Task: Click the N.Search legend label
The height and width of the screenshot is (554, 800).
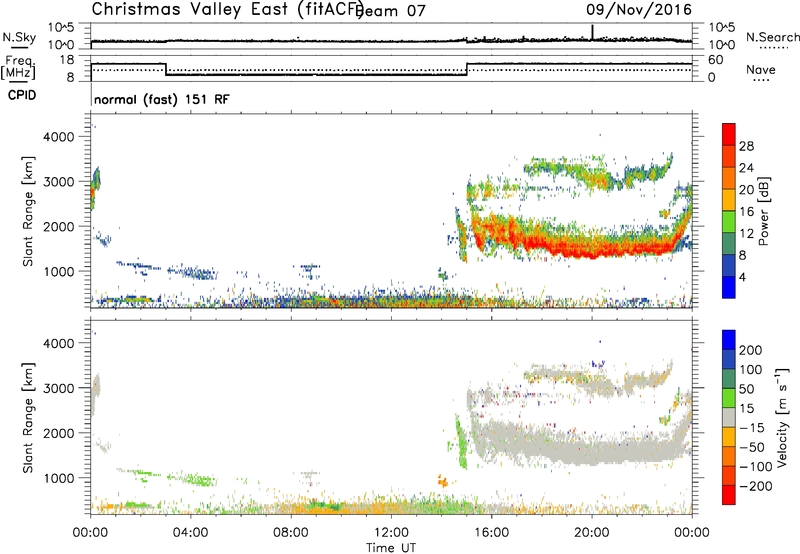Action: [773, 37]
